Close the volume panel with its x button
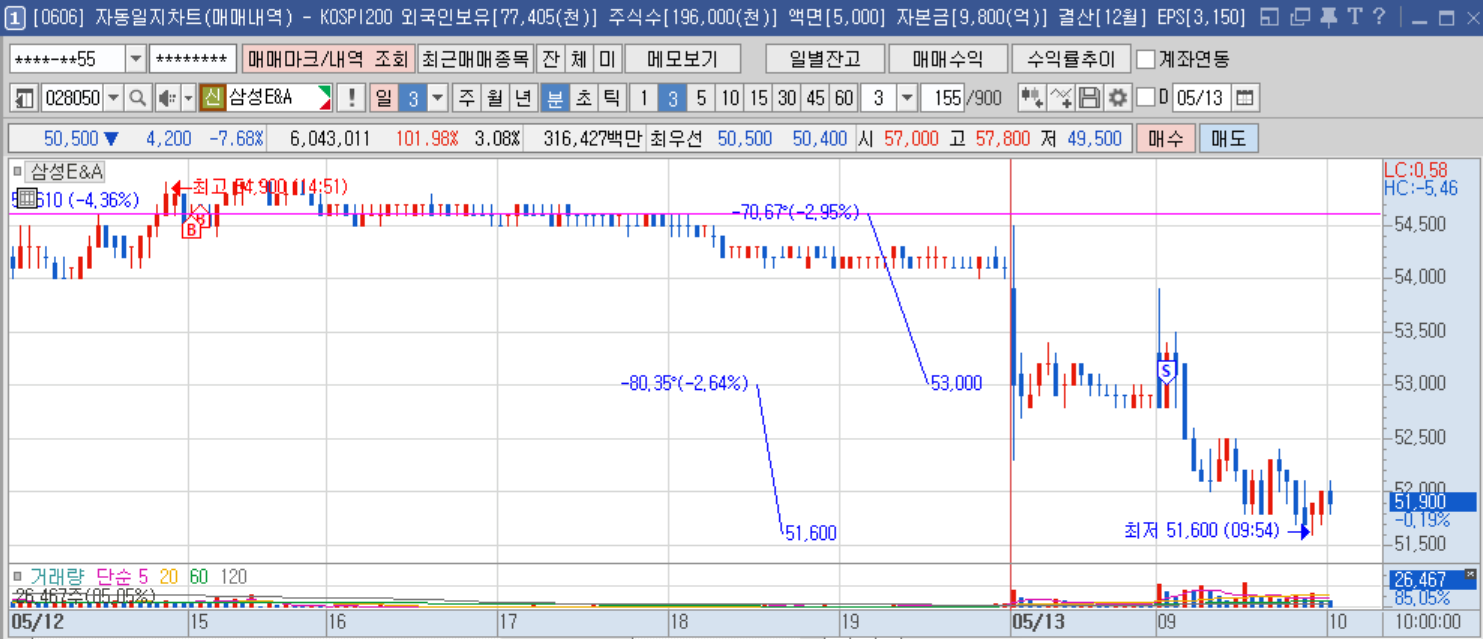Image resolution: width=1483 pixels, height=639 pixels. [x=1469, y=575]
